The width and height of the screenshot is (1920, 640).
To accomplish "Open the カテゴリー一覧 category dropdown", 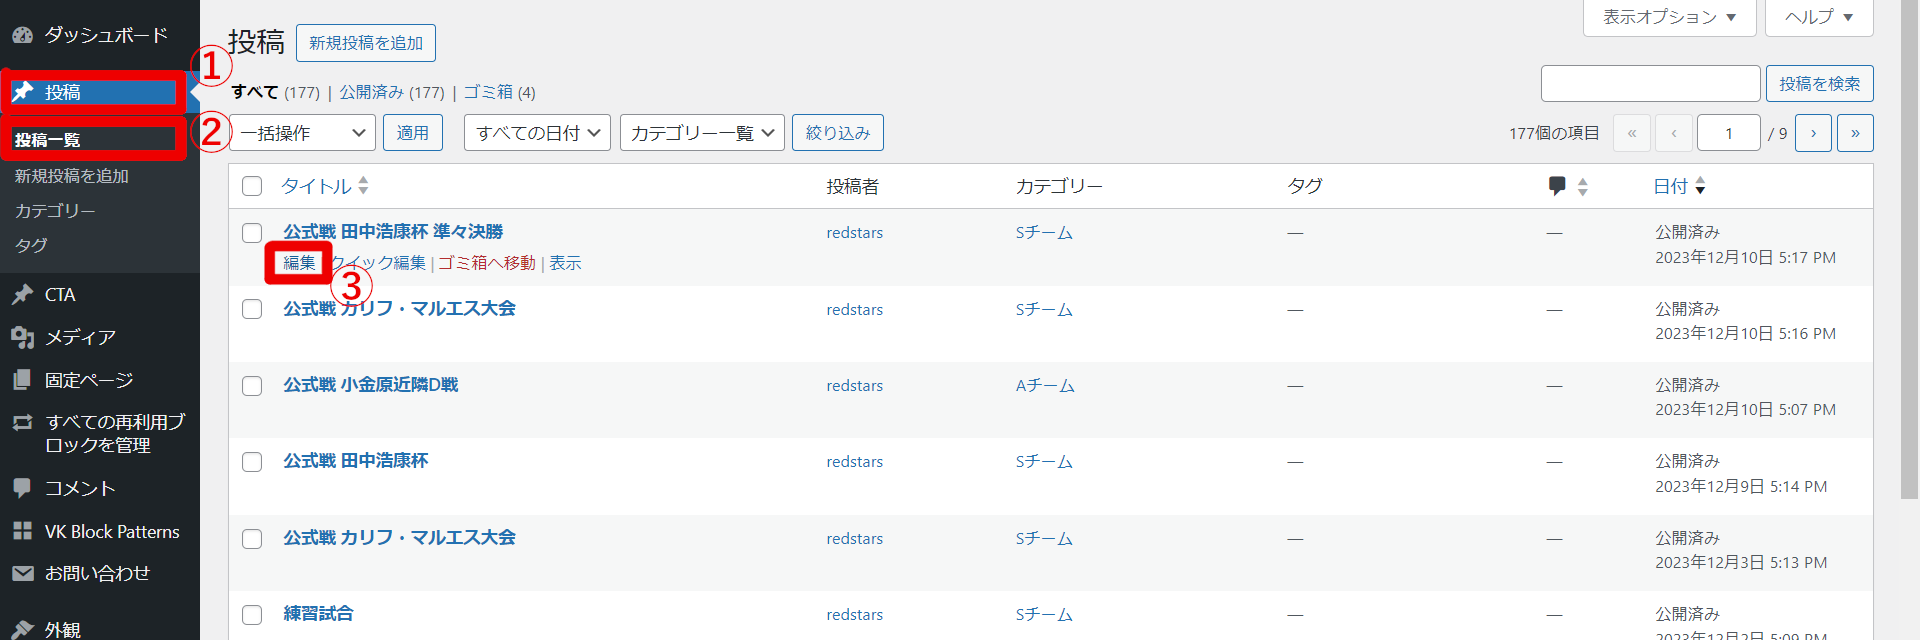I will point(702,133).
